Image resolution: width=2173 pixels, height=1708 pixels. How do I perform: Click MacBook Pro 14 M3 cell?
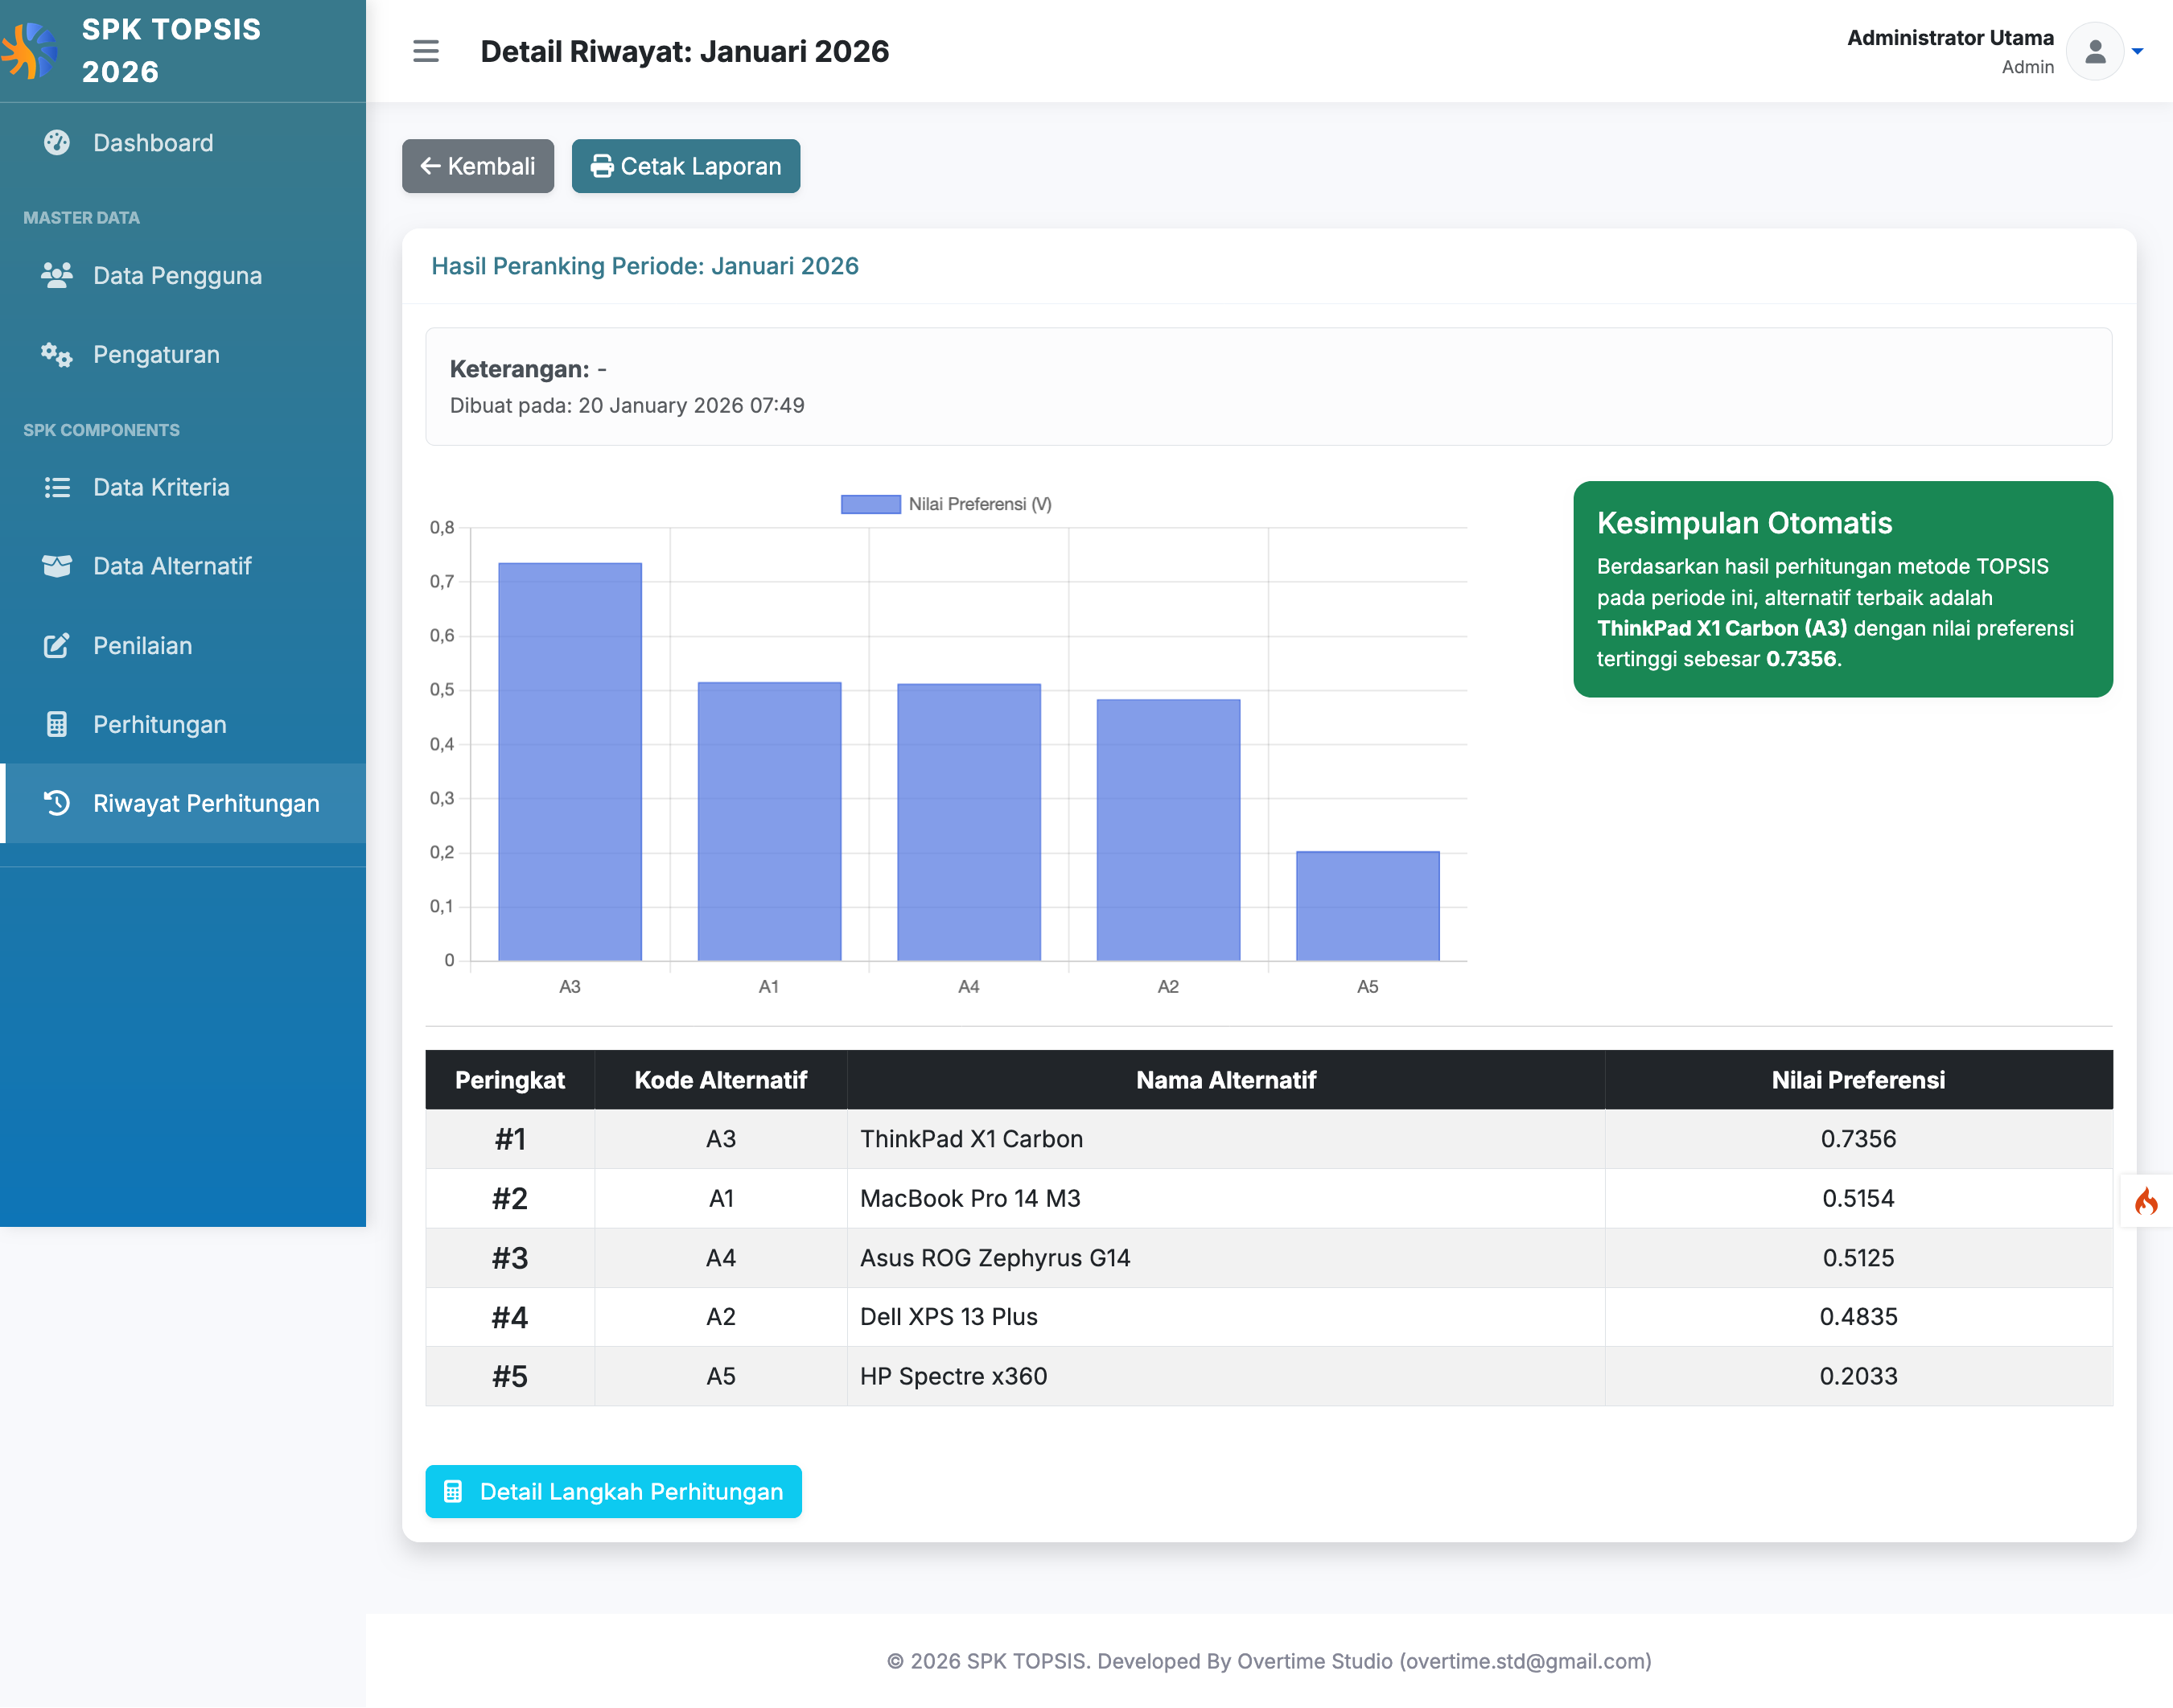(x=1226, y=1198)
